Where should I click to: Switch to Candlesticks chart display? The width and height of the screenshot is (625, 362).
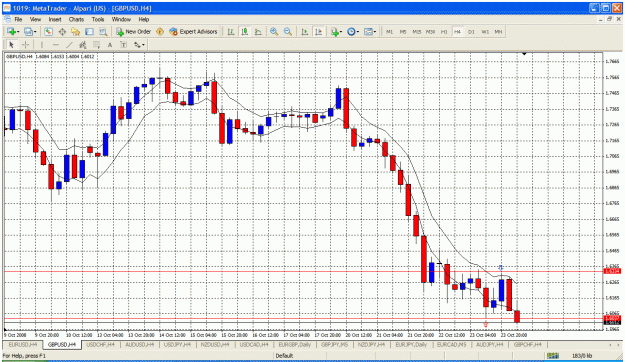pos(244,31)
